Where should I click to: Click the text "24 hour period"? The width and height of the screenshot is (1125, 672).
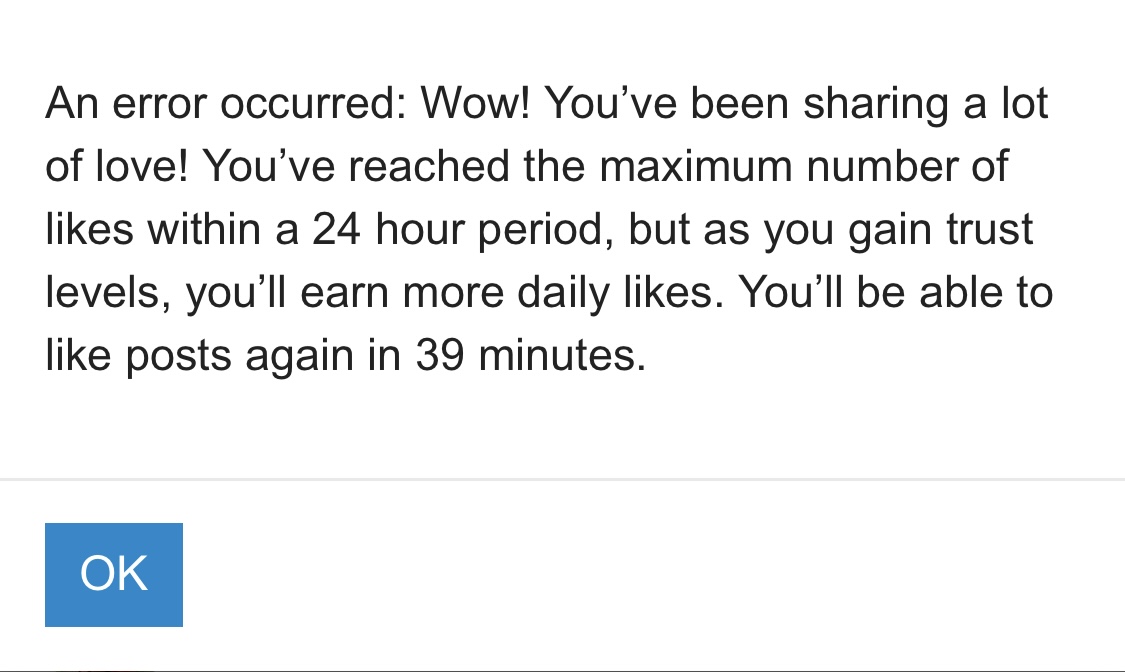(x=463, y=231)
